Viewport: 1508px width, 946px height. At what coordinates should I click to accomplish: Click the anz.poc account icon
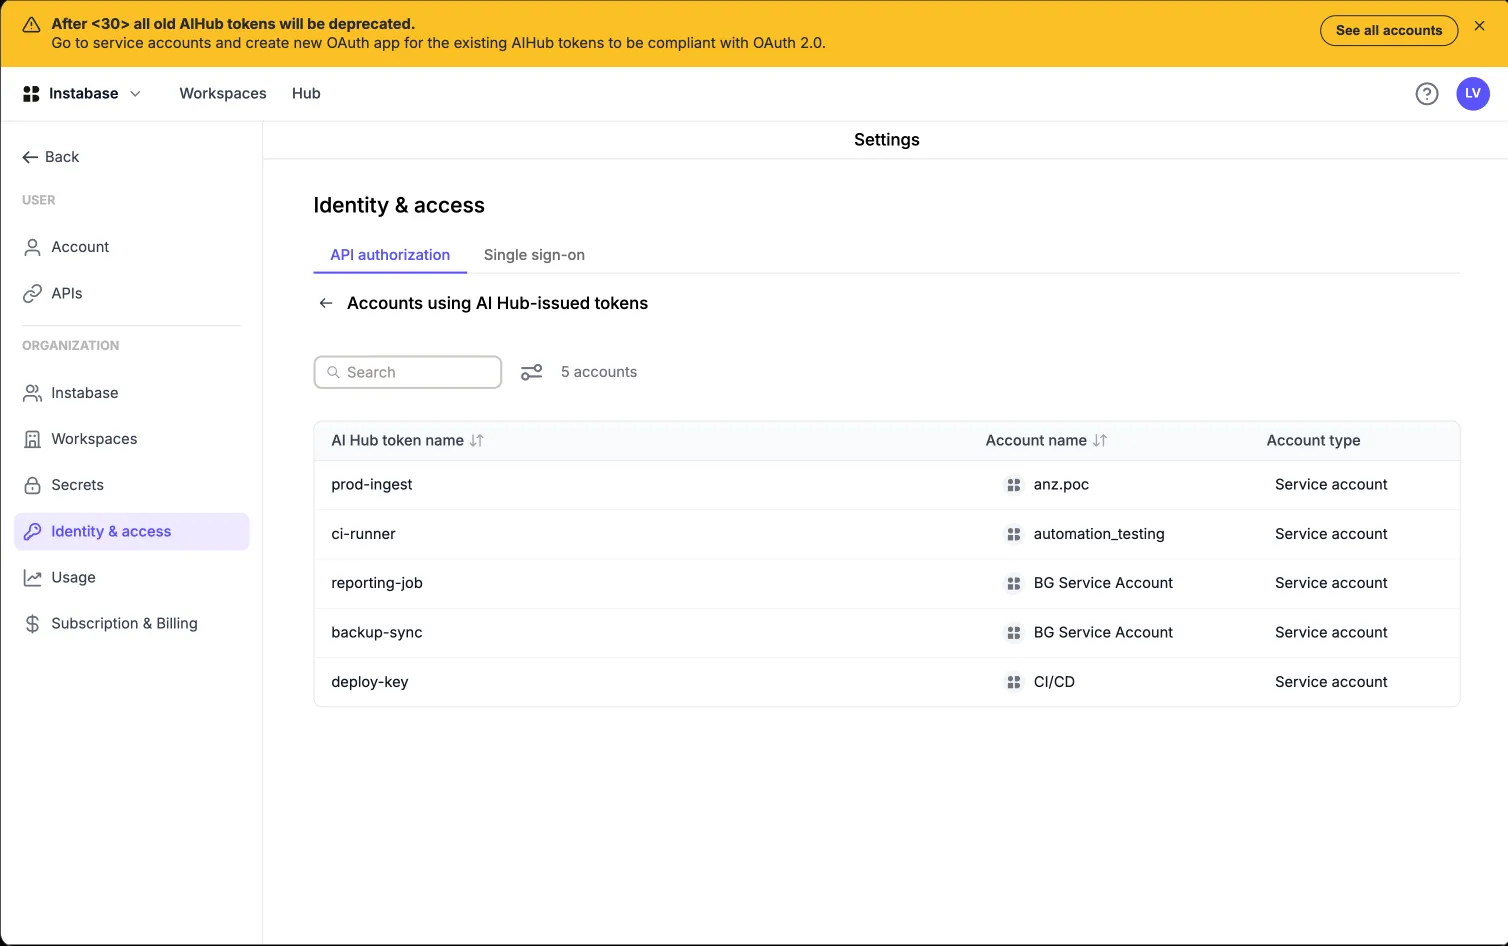[1013, 485]
